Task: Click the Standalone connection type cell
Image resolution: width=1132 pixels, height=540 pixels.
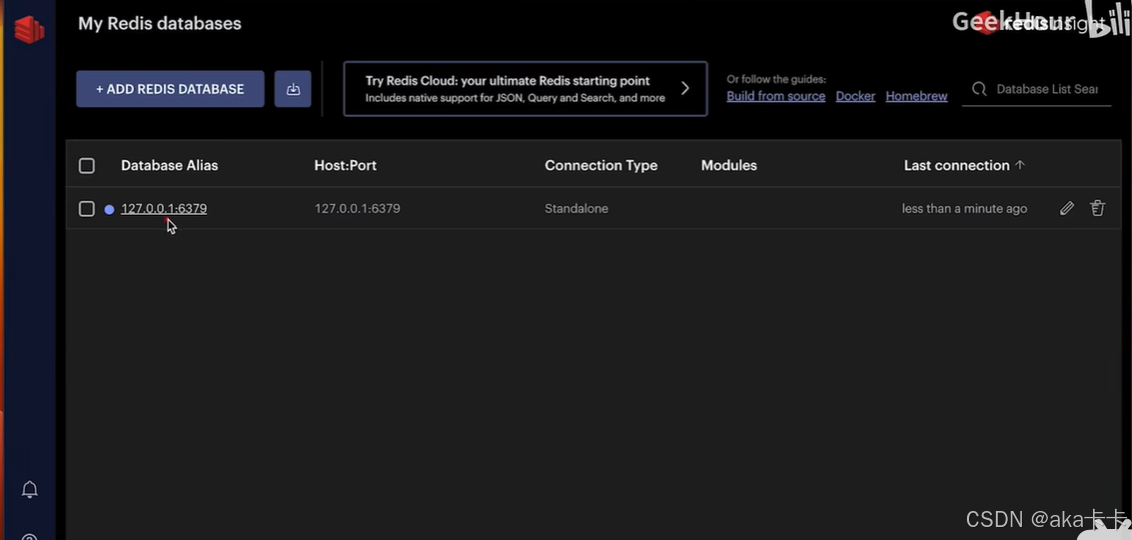Action: [x=576, y=209]
